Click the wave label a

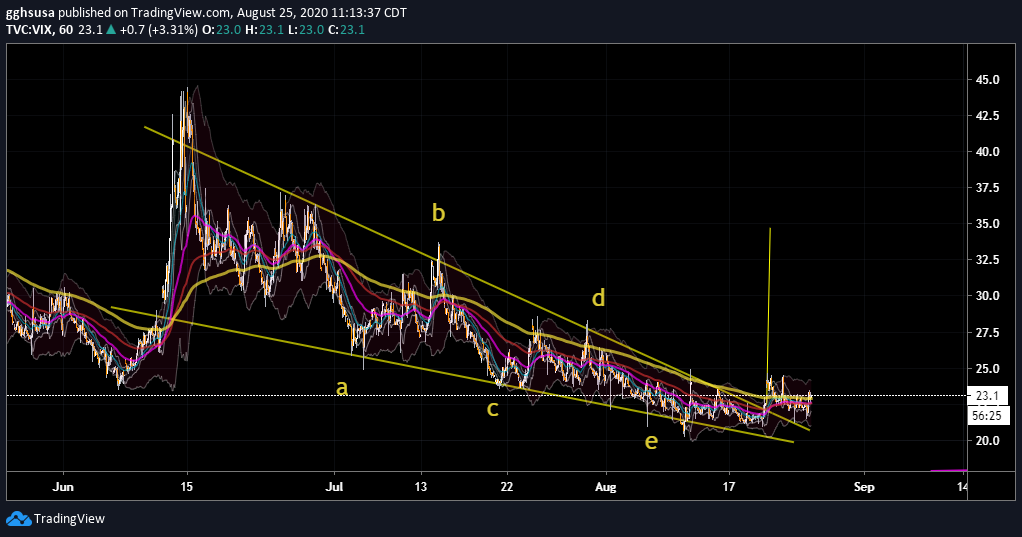[342, 388]
